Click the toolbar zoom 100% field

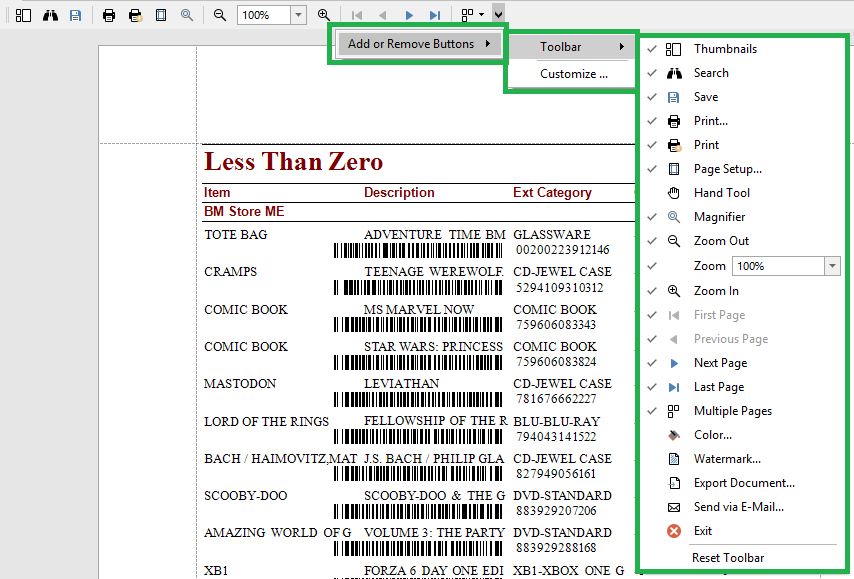tap(264, 15)
